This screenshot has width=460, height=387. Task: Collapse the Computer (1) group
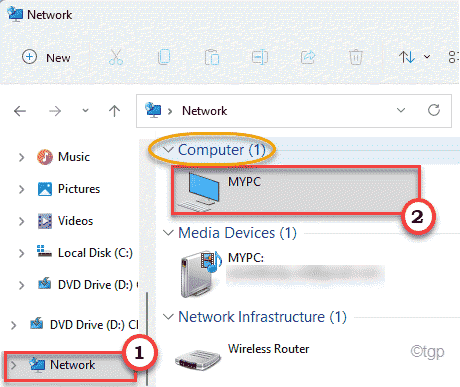click(169, 150)
